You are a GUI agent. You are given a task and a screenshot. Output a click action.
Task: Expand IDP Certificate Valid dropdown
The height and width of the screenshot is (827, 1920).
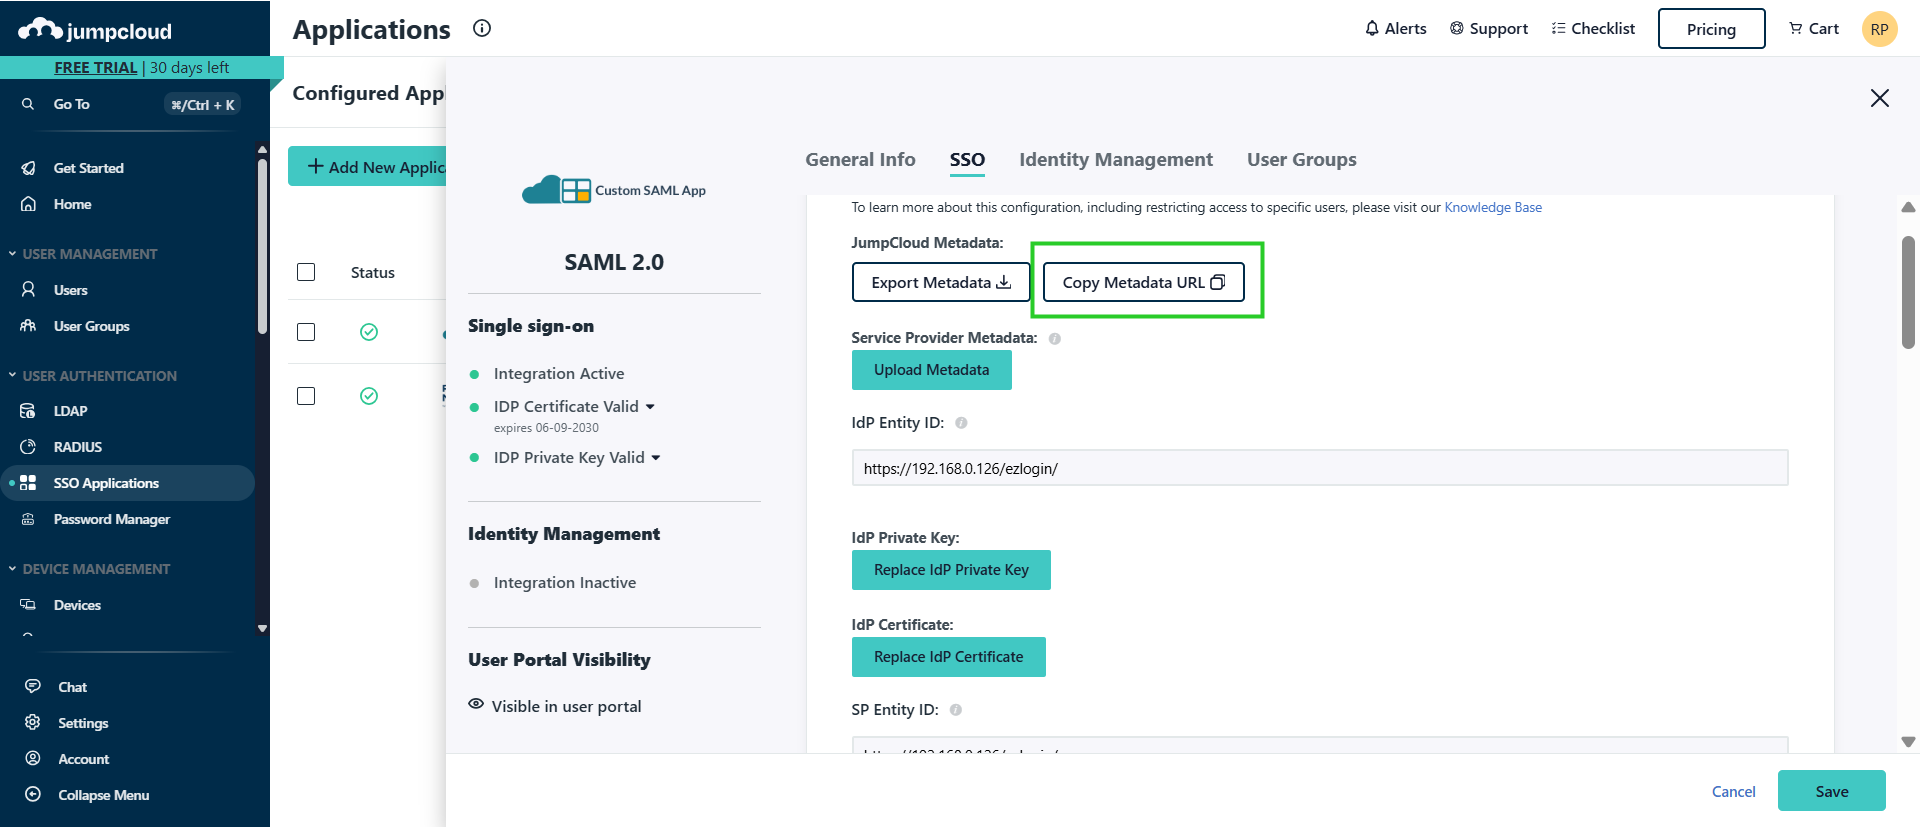point(650,407)
